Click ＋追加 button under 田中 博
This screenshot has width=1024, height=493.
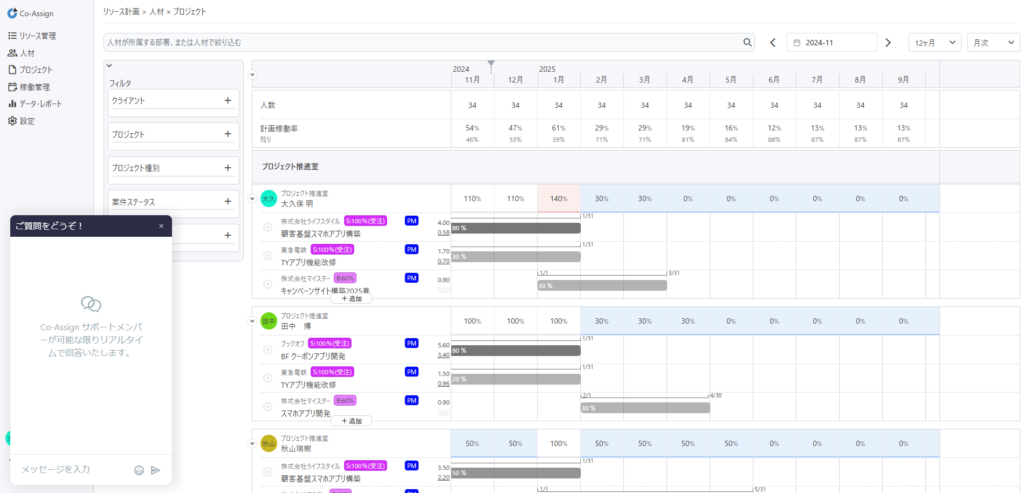pyautogui.click(x=351, y=421)
